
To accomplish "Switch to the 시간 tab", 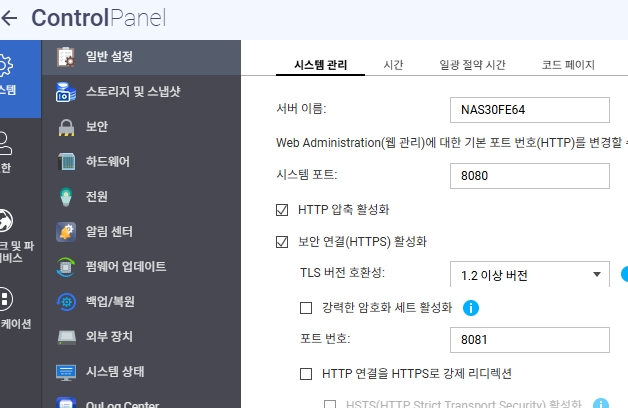I will [393, 65].
